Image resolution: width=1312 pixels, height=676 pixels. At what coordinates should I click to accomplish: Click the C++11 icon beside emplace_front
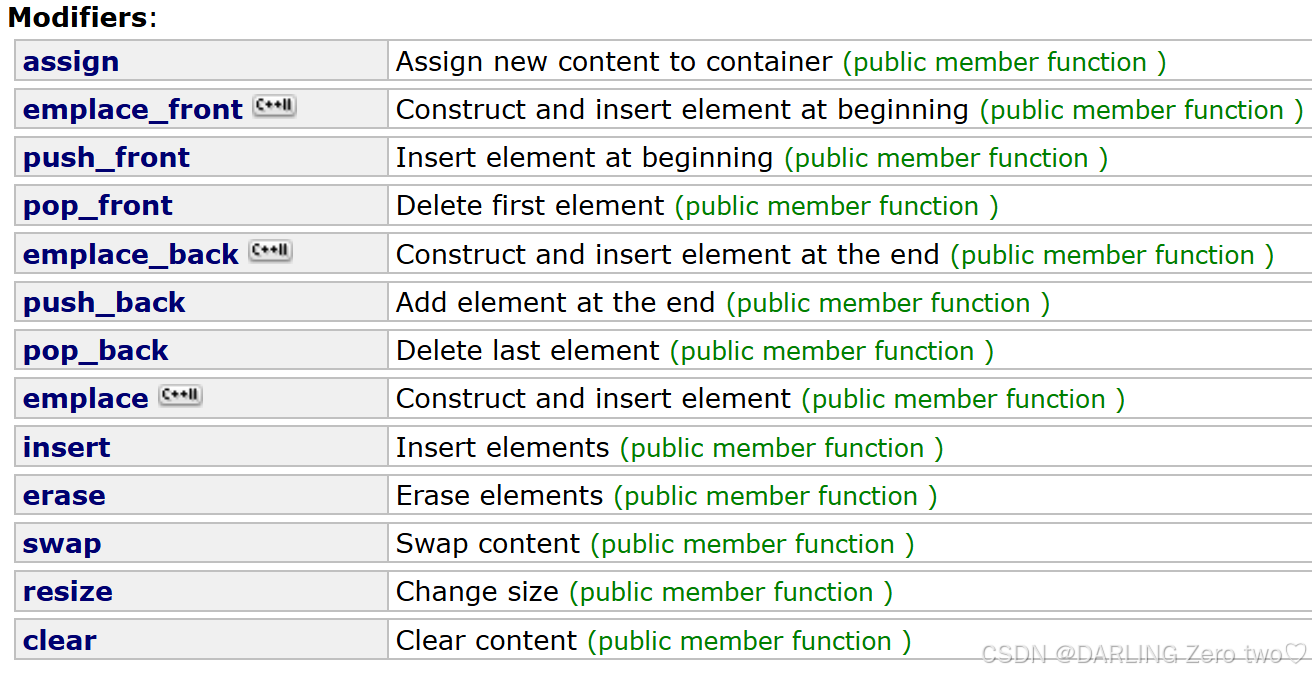pyautogui.click(x=274, y=107)
